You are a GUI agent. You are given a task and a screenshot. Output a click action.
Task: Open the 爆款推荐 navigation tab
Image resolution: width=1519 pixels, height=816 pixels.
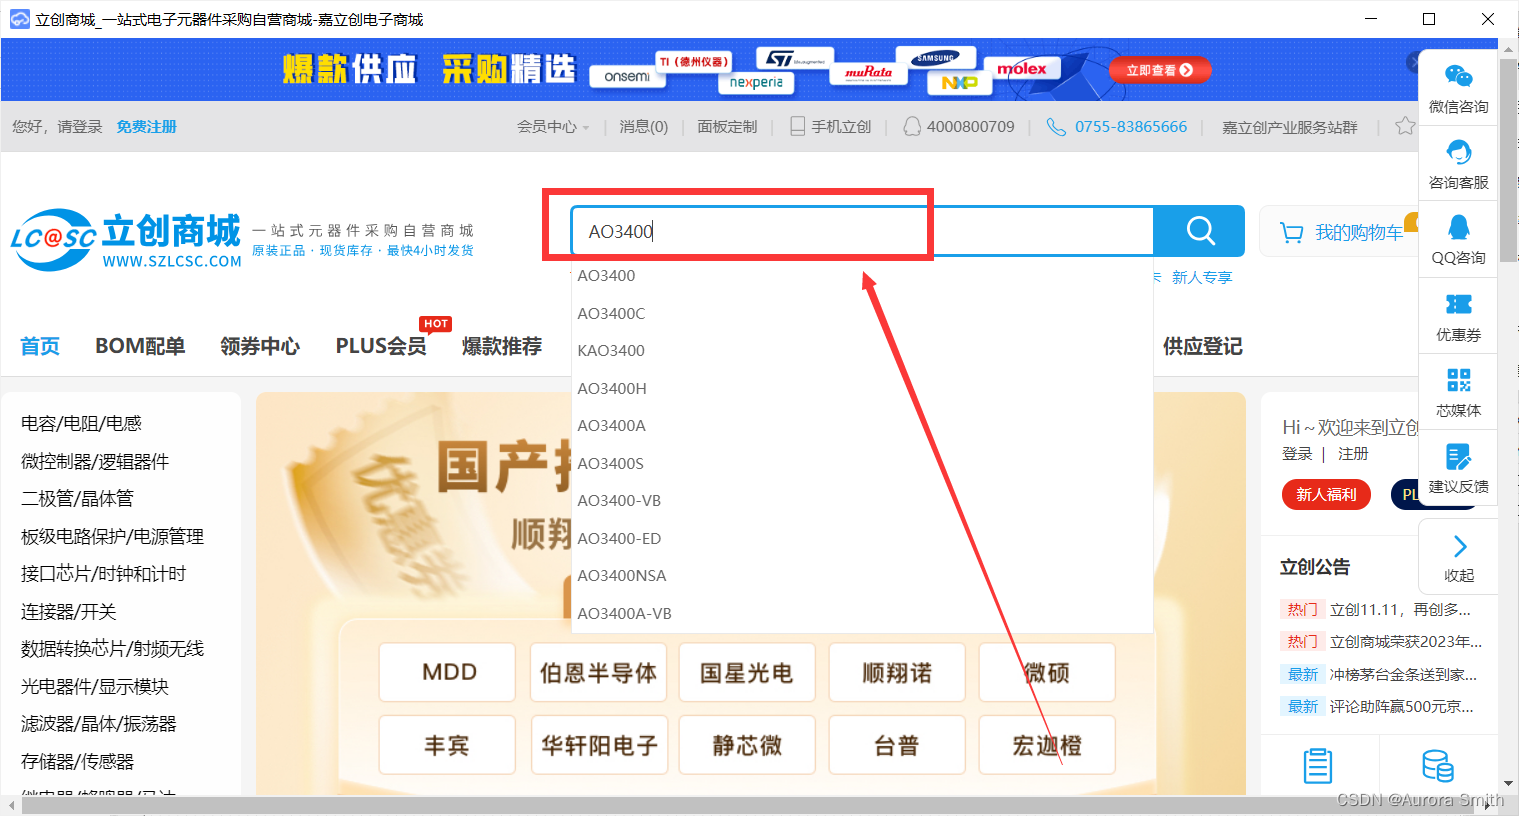(x=502, y=346)
